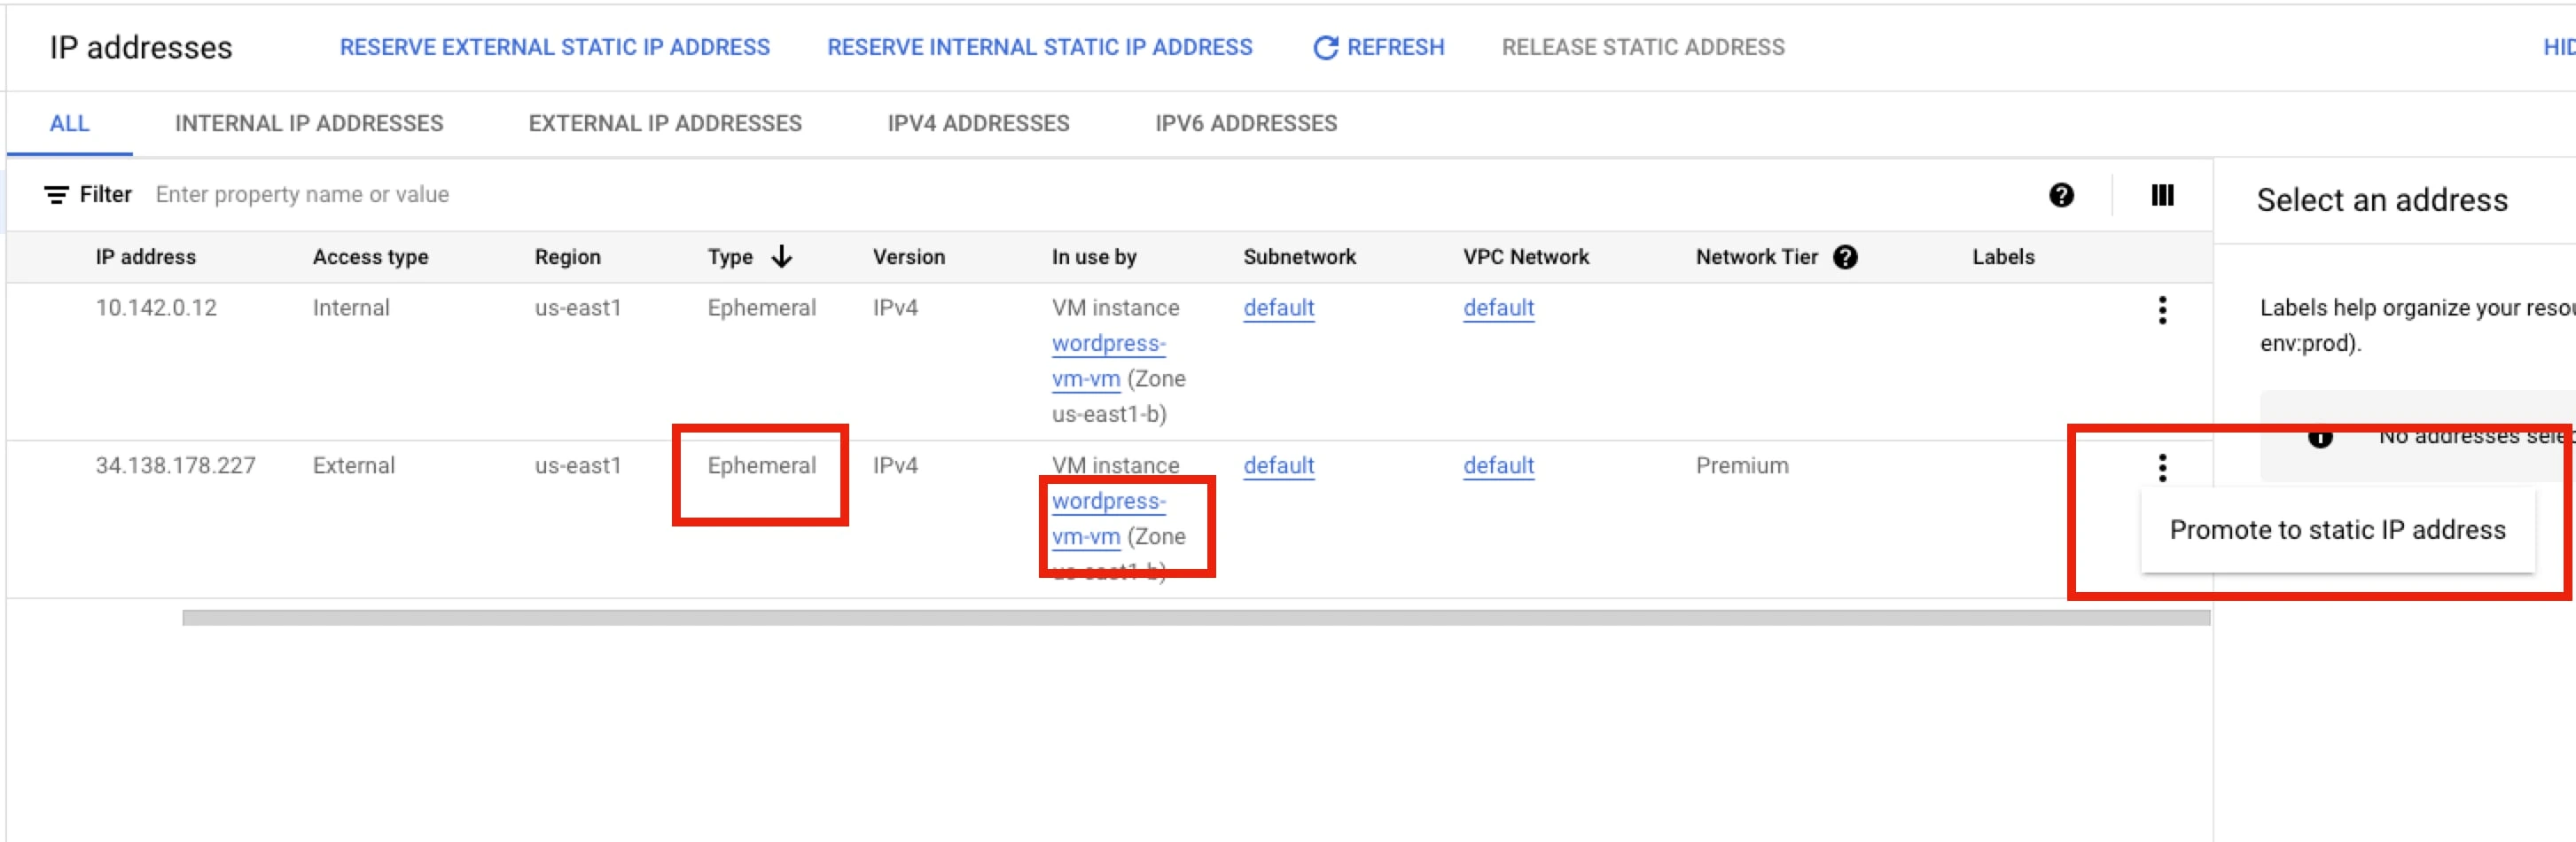Viewport: 2576px width, 842px height.
Task: Click the Premium network tier cell
Action: pos(1742,466)
